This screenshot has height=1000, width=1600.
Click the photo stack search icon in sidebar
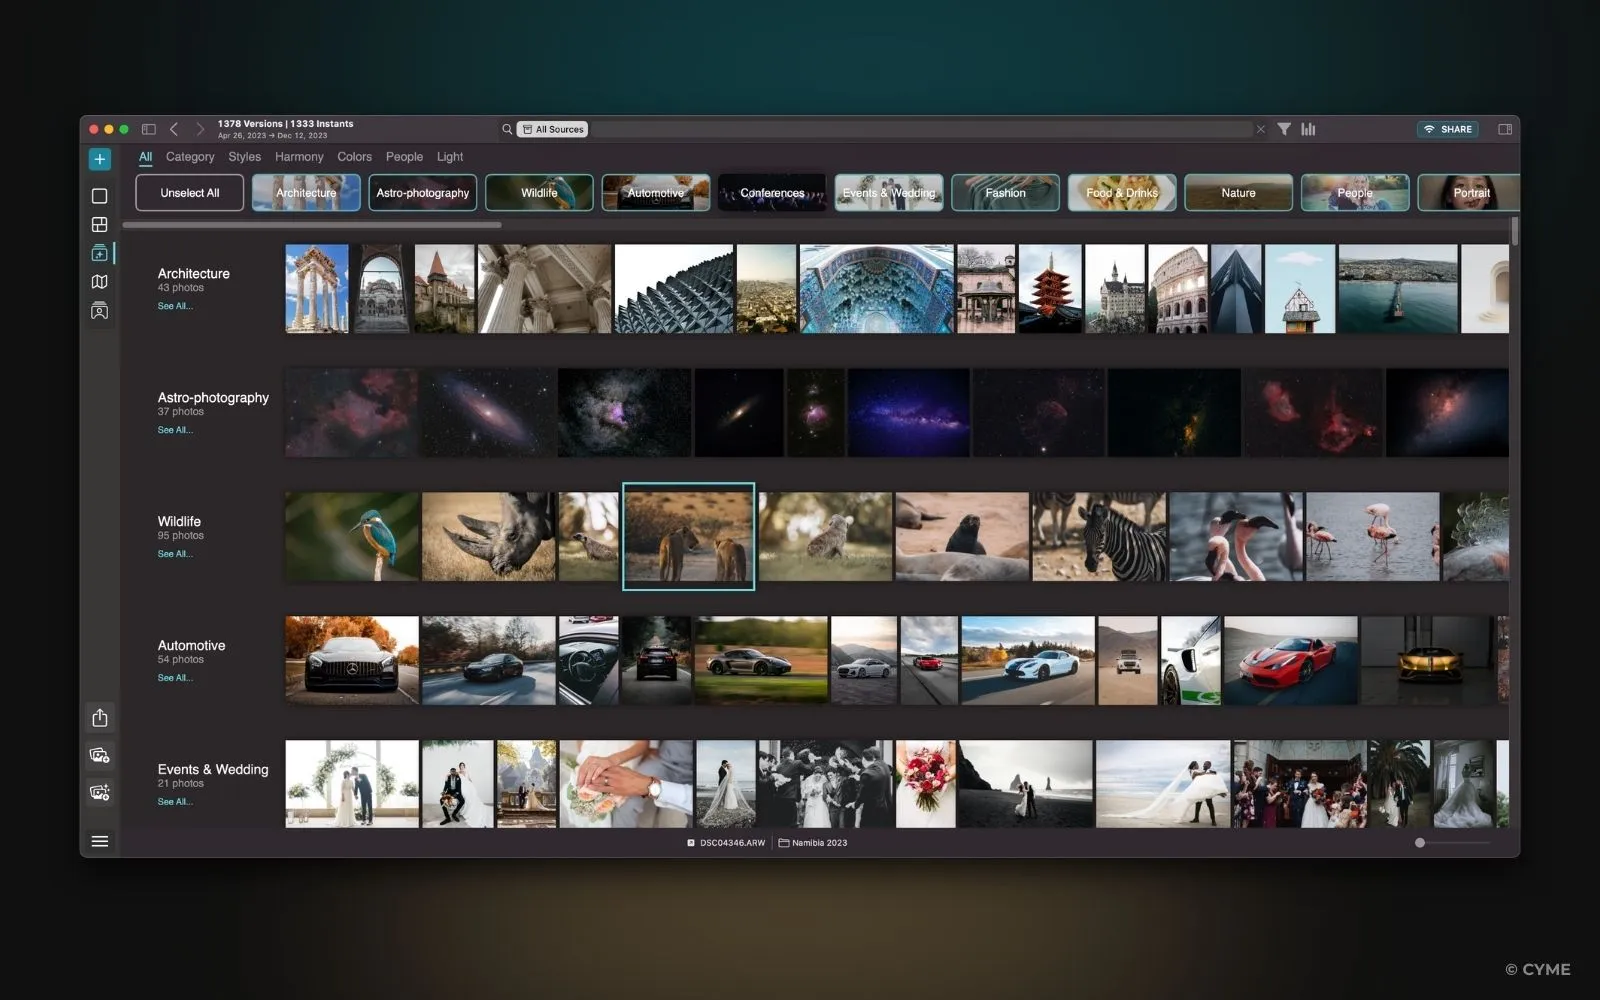coord(99,755)
